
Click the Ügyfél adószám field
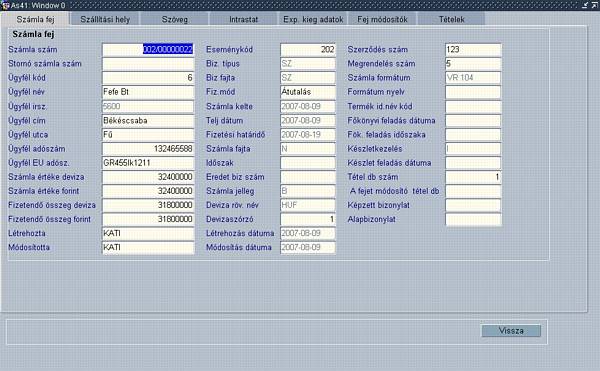(x=148, y=149)
